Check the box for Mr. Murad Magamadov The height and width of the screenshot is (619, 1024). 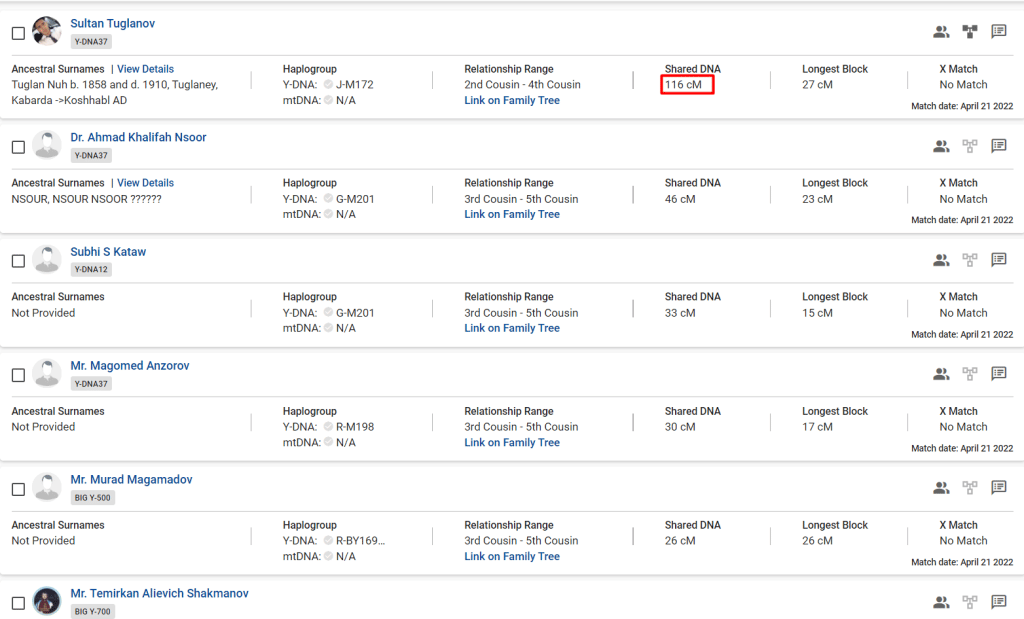coord(18,489)
